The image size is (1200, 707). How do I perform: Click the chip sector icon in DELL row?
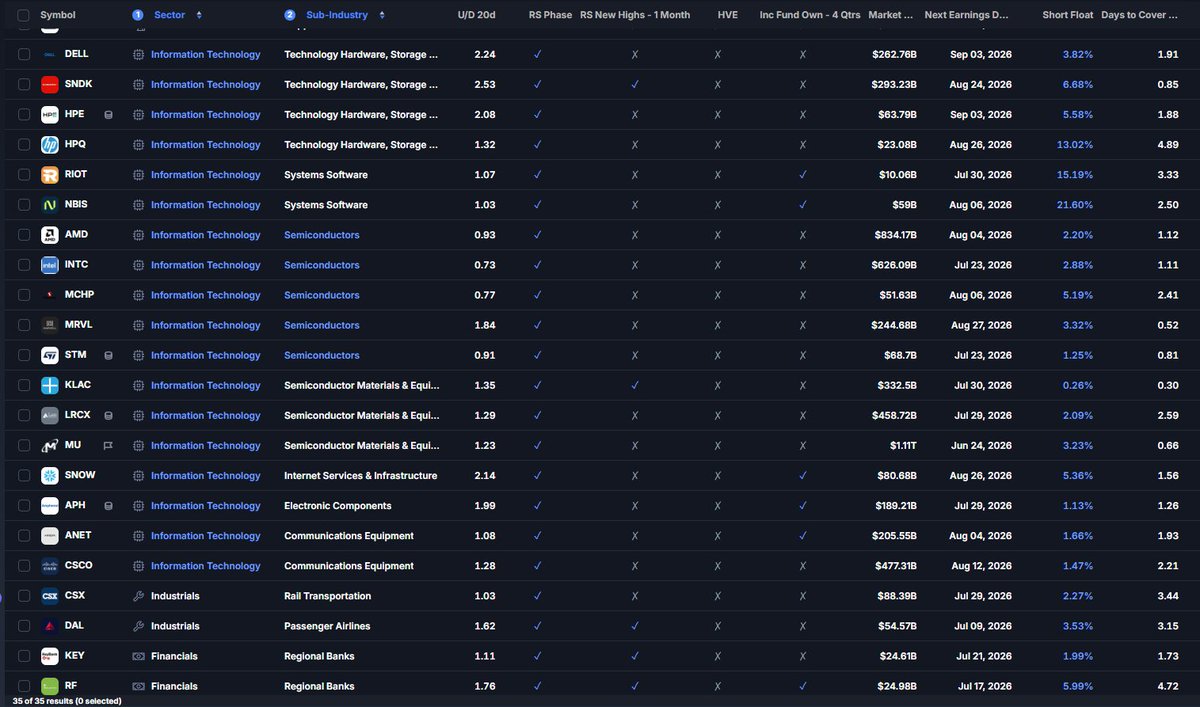click(138, 55)
